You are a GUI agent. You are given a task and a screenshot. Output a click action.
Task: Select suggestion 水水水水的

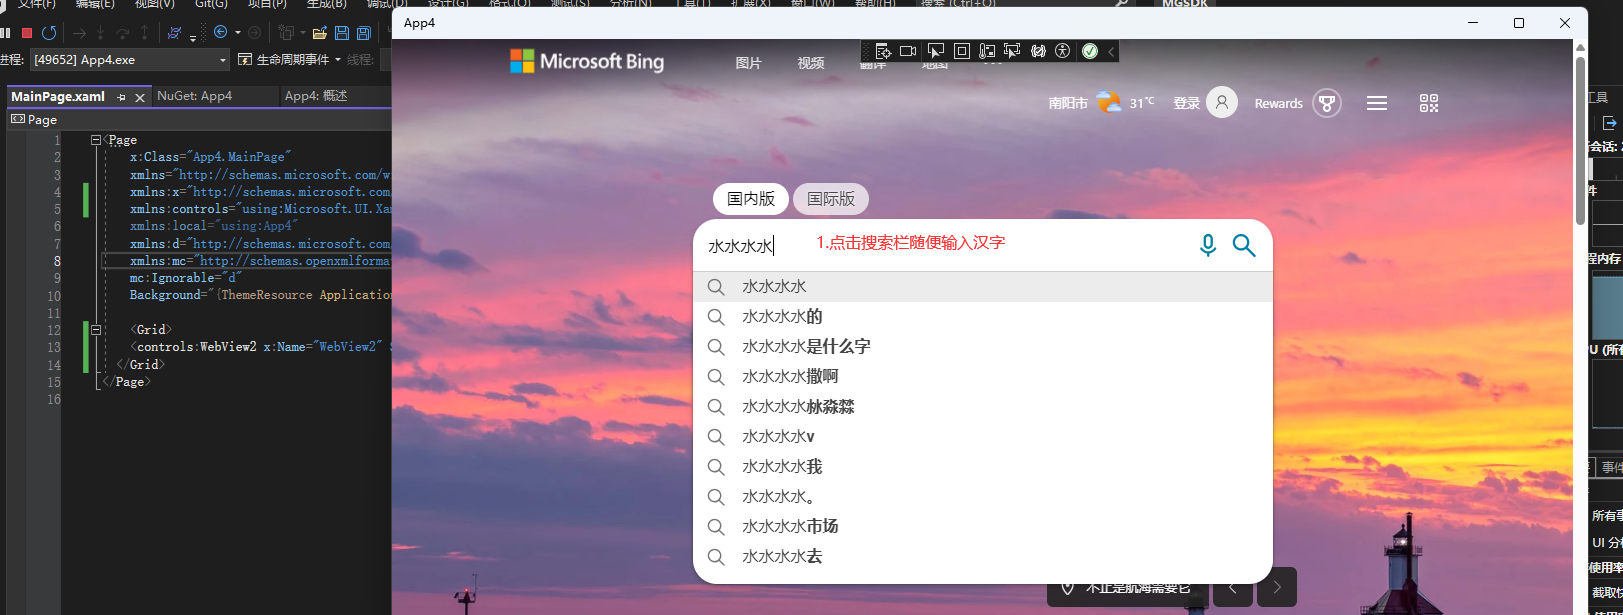(983, 317)
